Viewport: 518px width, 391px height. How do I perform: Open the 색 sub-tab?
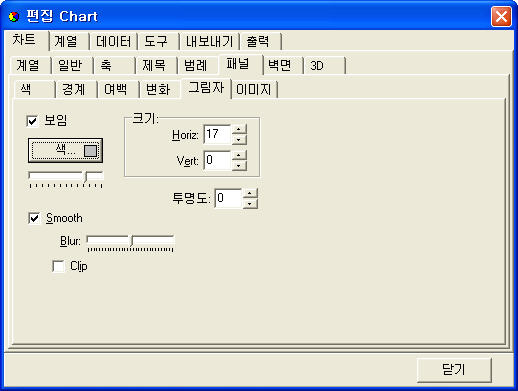pos(34,89)
